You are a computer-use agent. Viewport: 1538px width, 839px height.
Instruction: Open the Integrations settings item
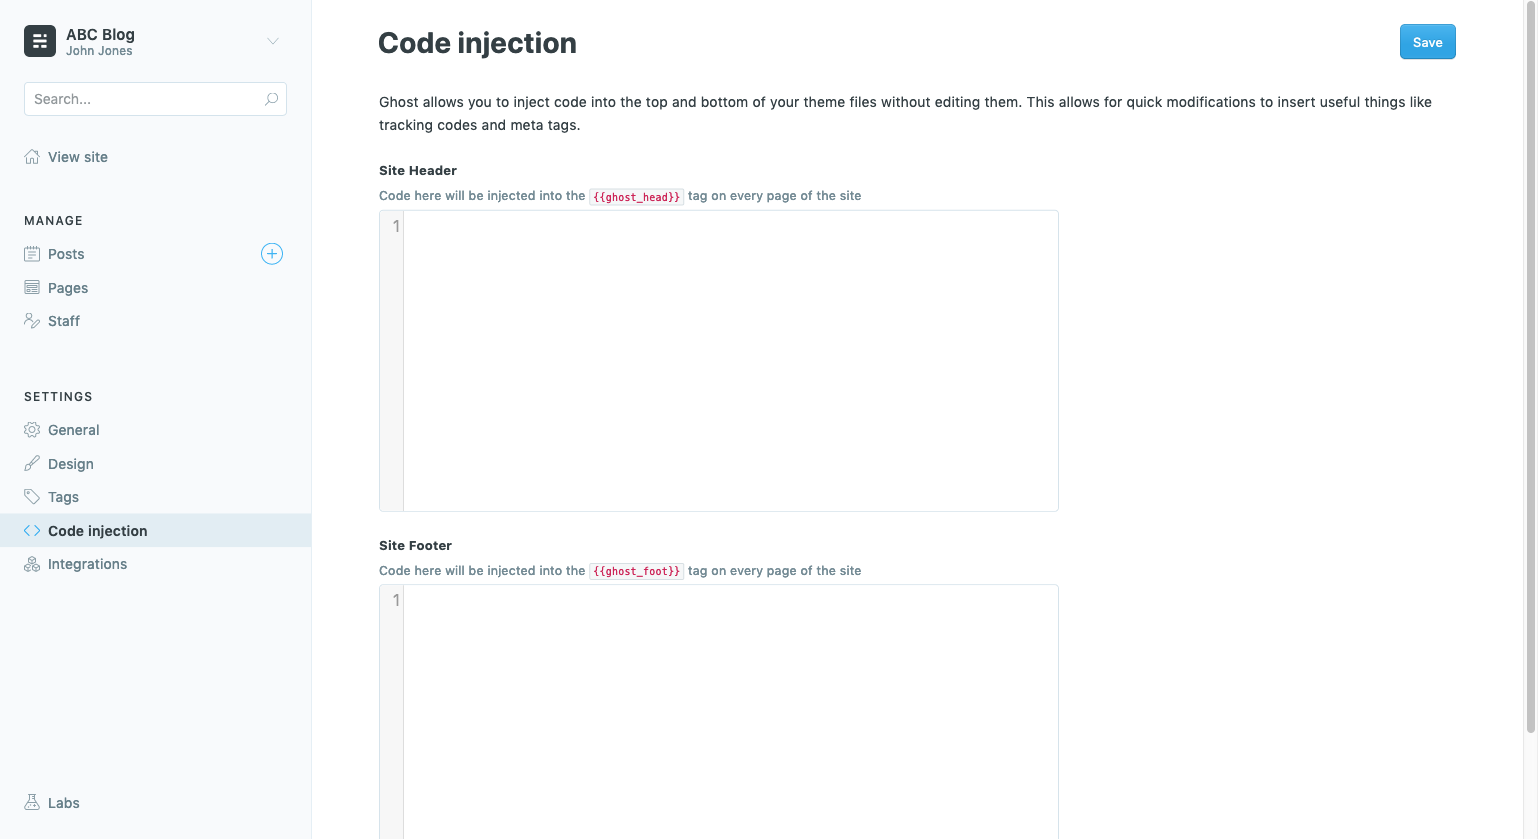pyautogui.click(x=87, y=564)
